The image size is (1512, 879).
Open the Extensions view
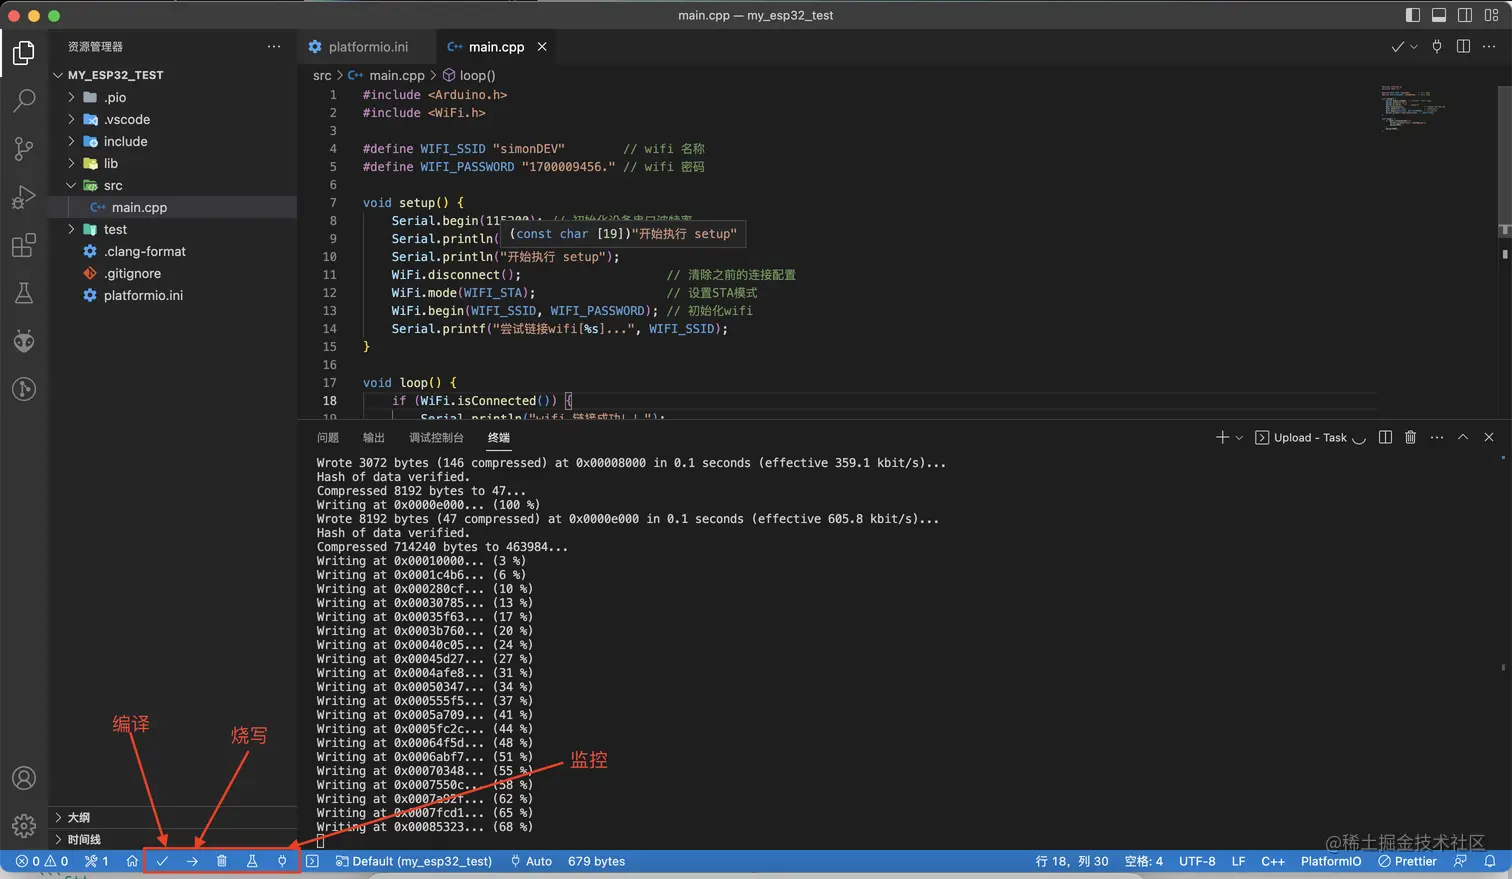[24, 245]
